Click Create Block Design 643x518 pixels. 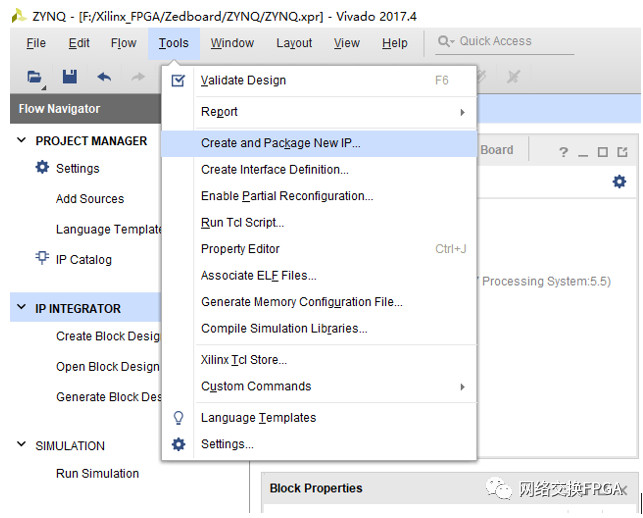[x=108, y=336]
